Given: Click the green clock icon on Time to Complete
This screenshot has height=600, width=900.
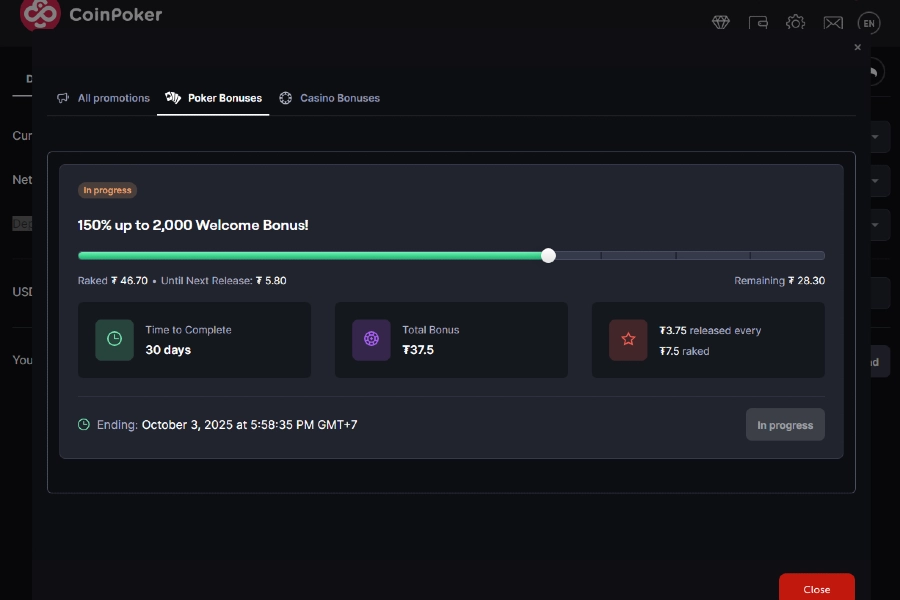Looking at the screenshot, I should 112,340.
